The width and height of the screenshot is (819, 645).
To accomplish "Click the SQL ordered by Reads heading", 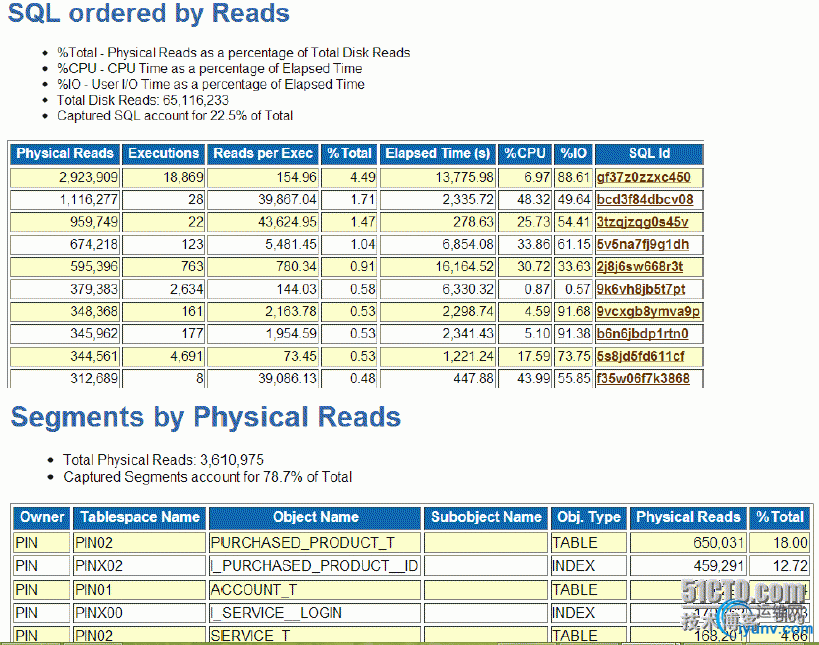I will [x=149, y=13].
